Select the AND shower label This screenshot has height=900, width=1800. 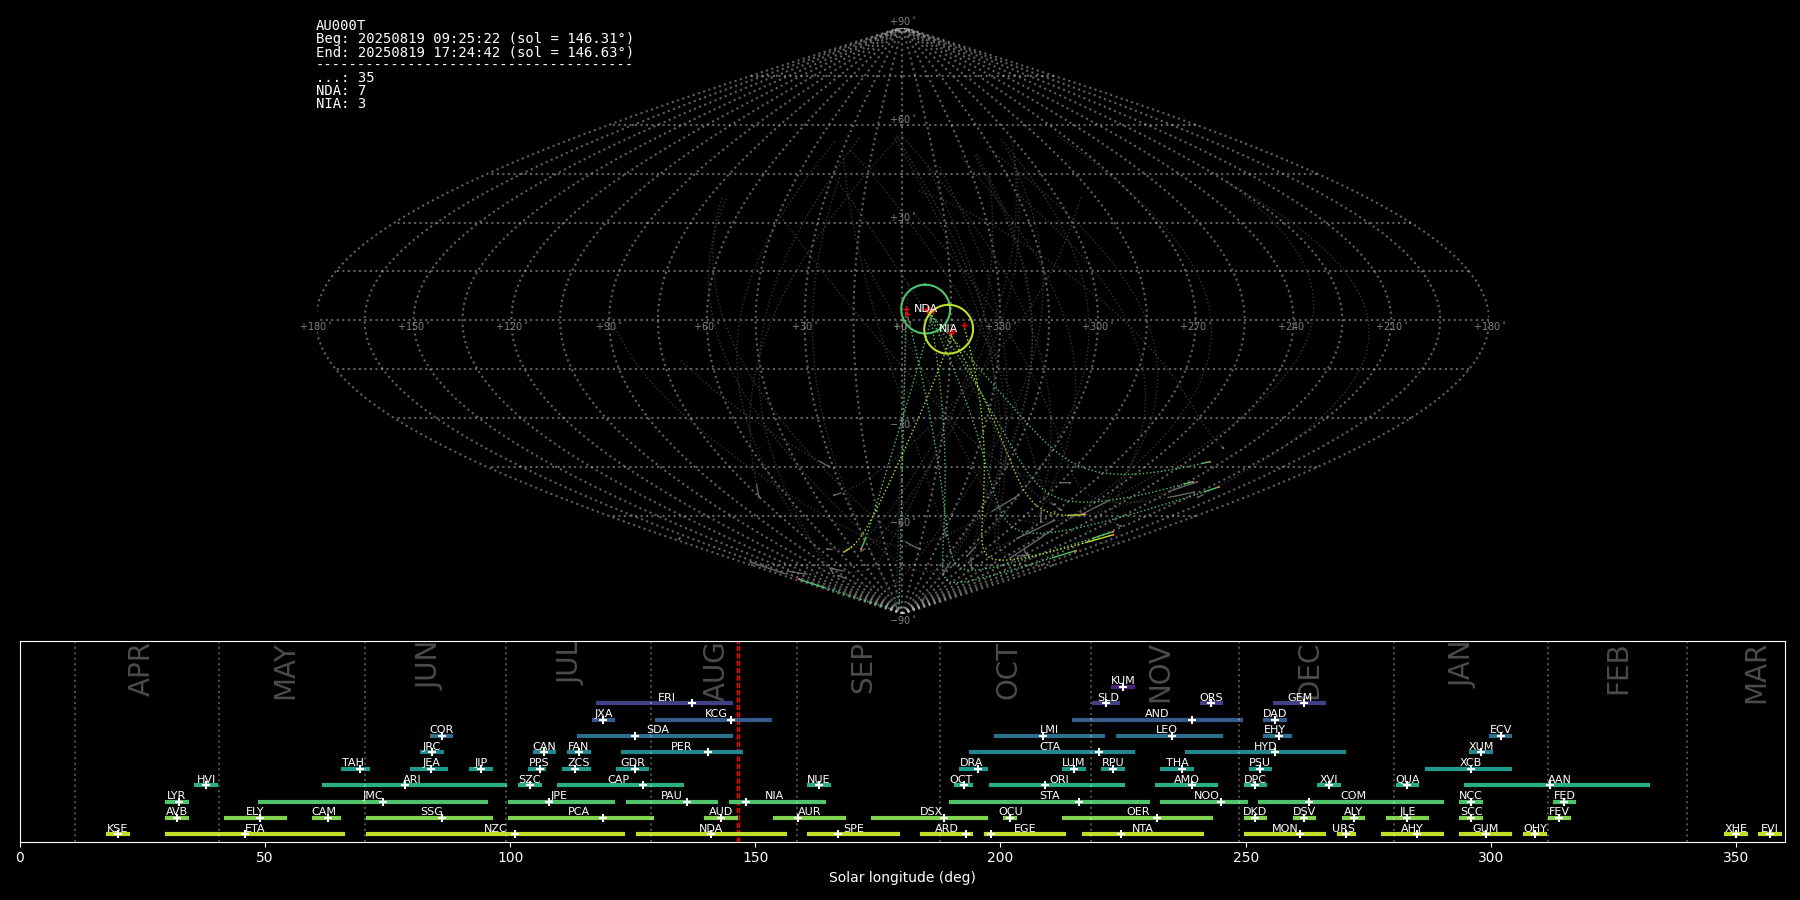point(1157,714)
